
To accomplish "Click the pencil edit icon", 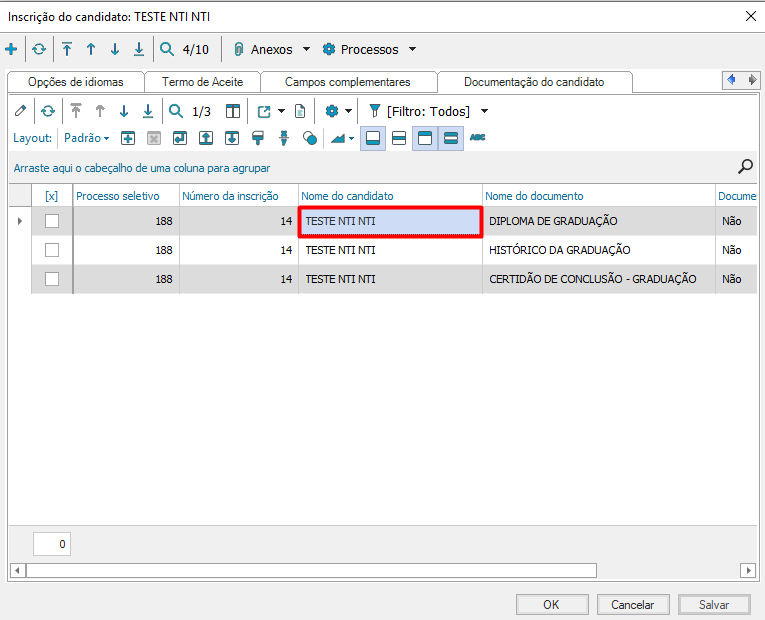I will click(20, 111).
